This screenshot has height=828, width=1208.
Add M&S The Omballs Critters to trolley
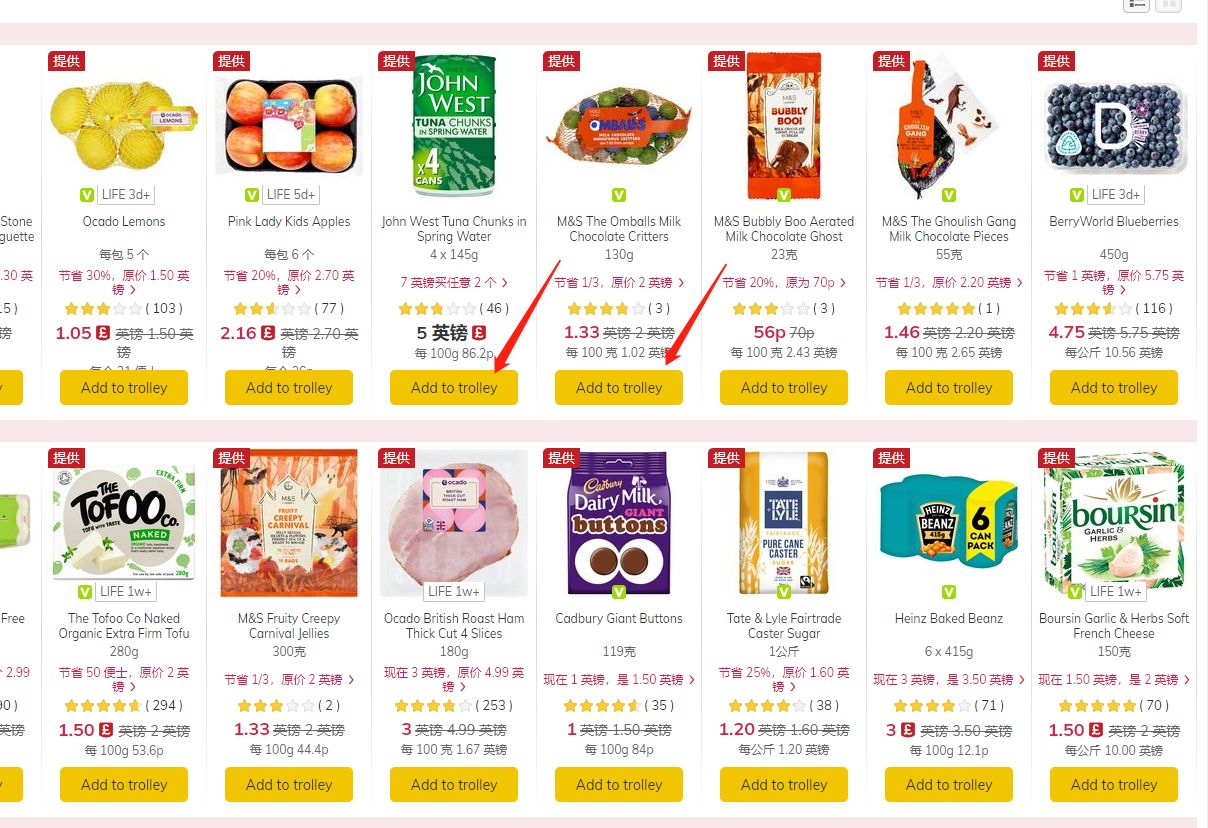tap(619, 388)
